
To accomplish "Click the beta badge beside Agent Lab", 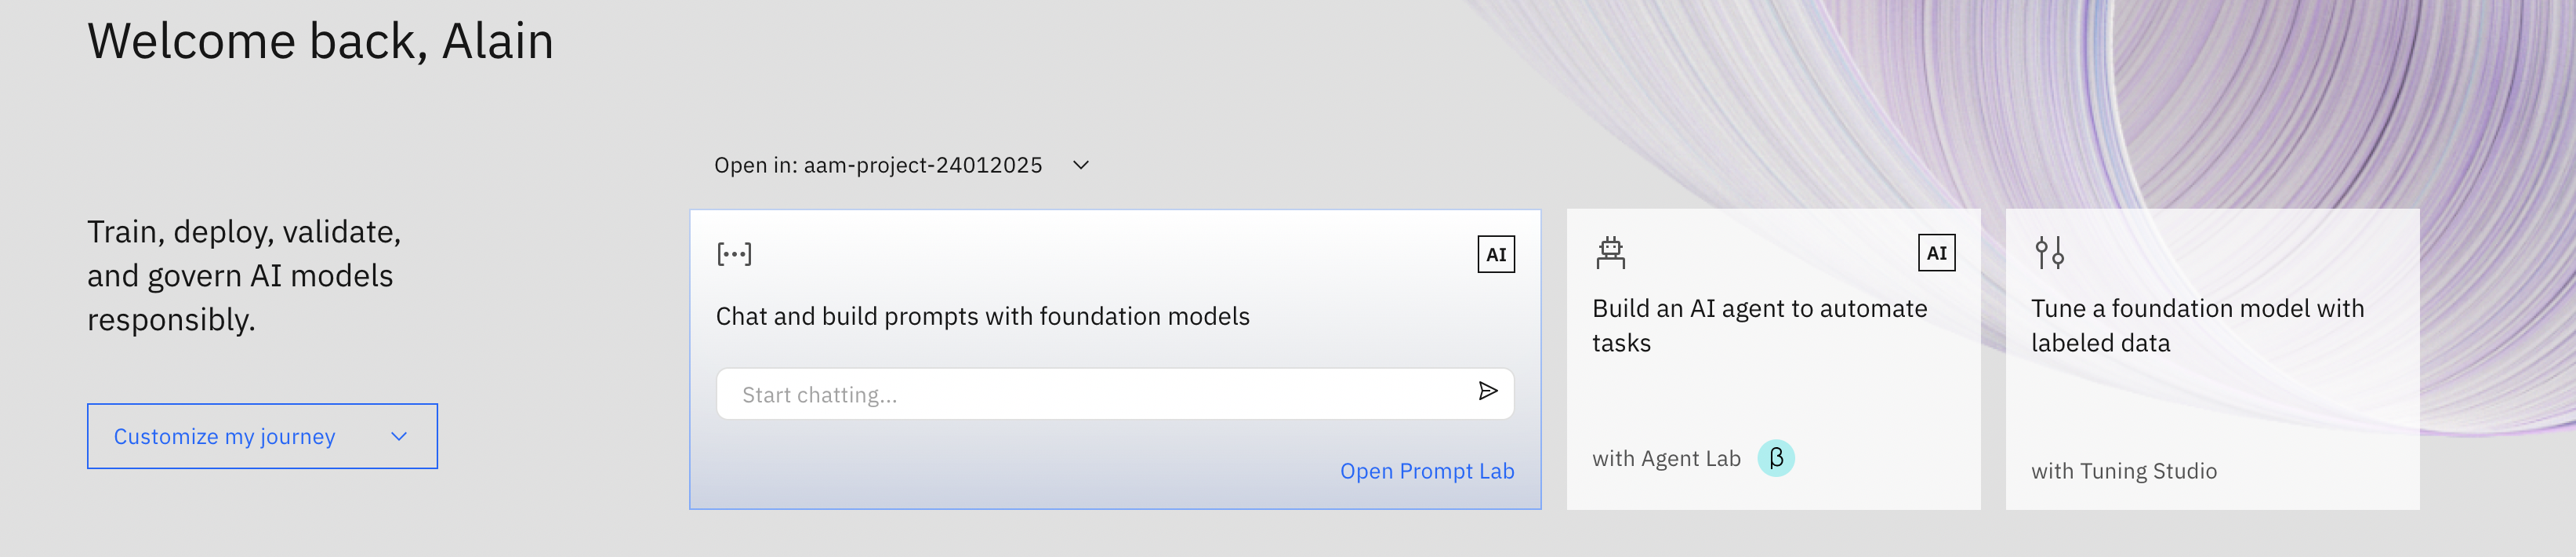I will click(x=1776, y=458).
